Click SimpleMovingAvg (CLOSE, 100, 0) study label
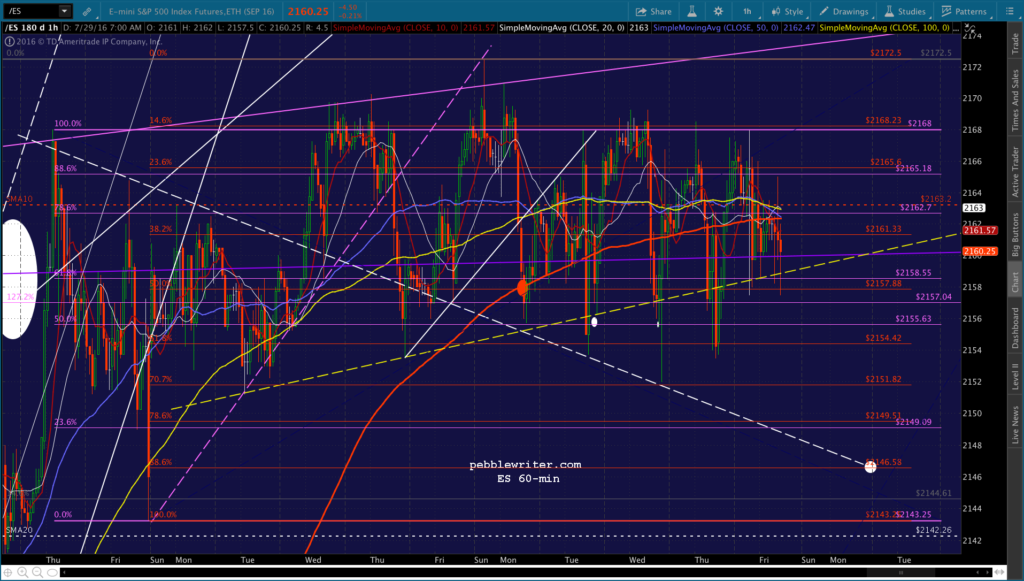Viewport: 1024px width, 581px height. [885, 28]
